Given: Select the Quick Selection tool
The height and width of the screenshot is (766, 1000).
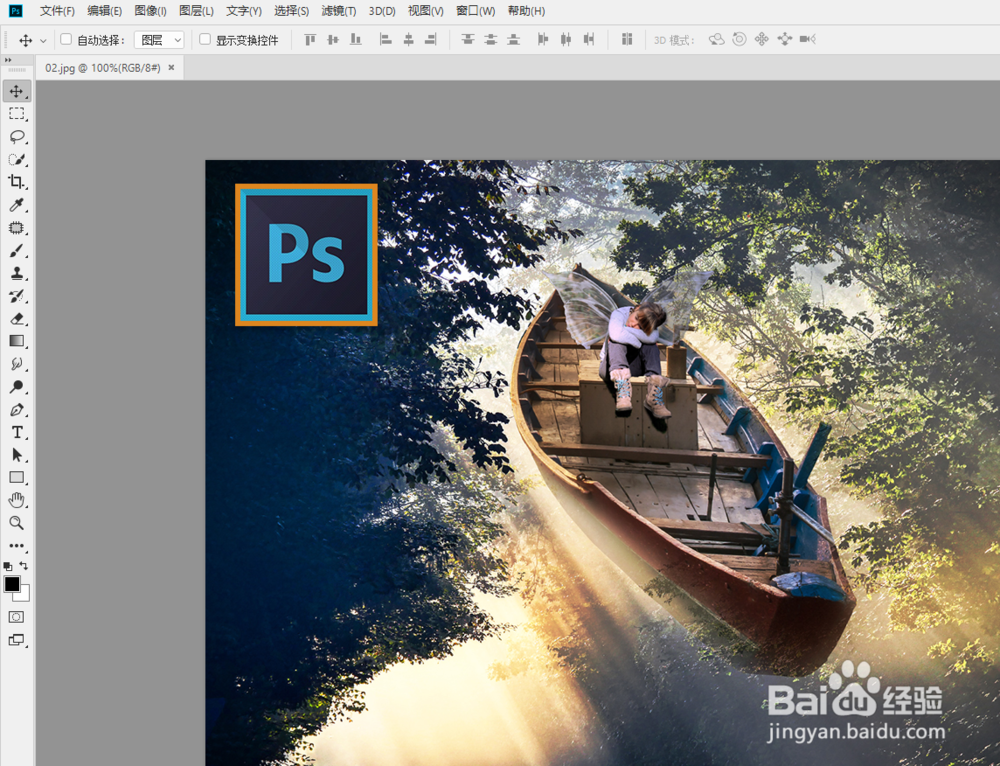Looking at the screenshot, I should pos(17,159).
